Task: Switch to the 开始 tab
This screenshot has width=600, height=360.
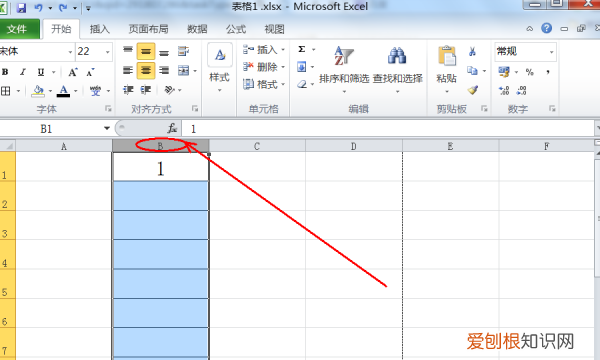Action: pos(61,29)
